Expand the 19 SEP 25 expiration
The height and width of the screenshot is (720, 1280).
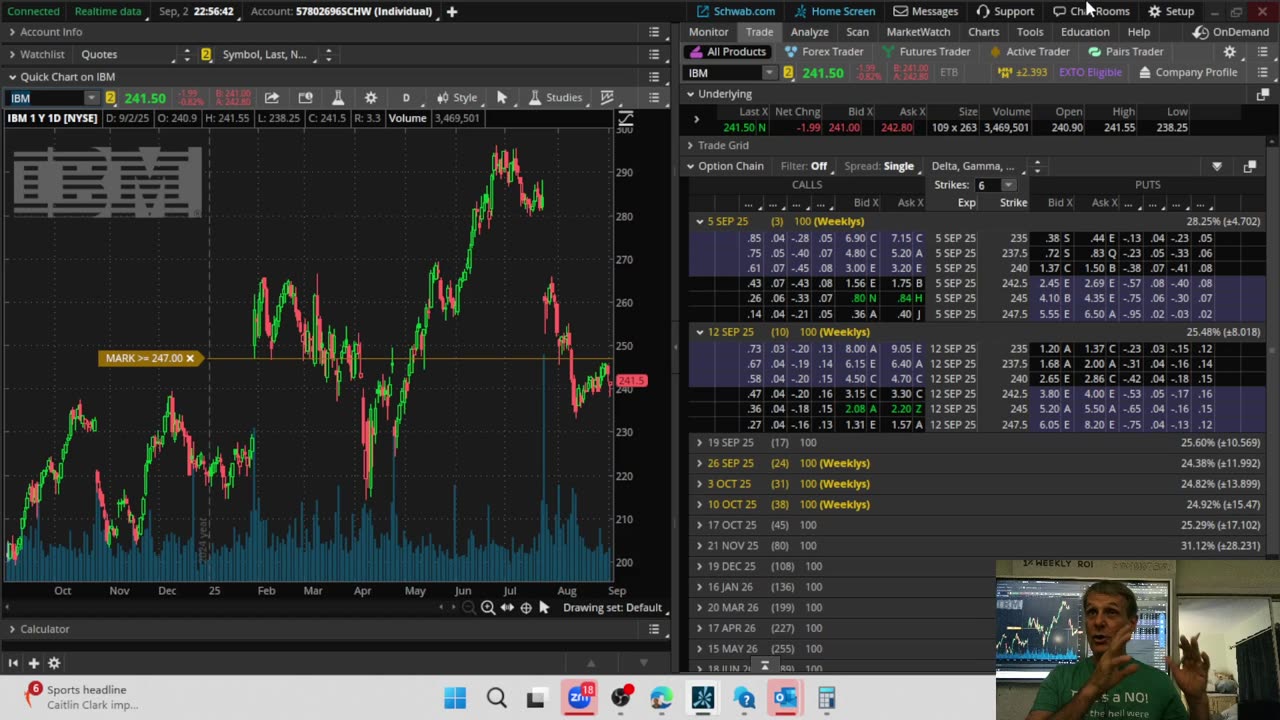pyautogui.click(x=700, y=442)
